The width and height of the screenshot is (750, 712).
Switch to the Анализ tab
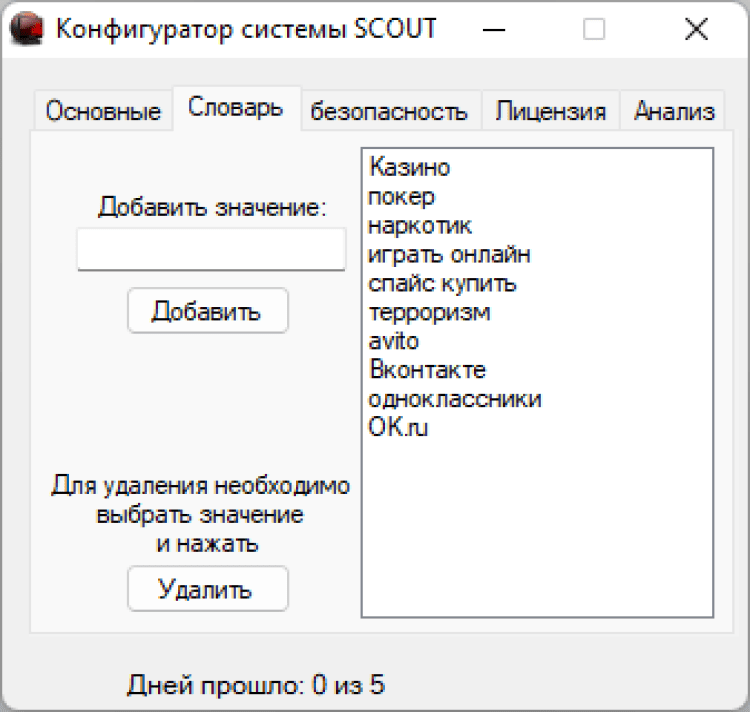[674, 111]
